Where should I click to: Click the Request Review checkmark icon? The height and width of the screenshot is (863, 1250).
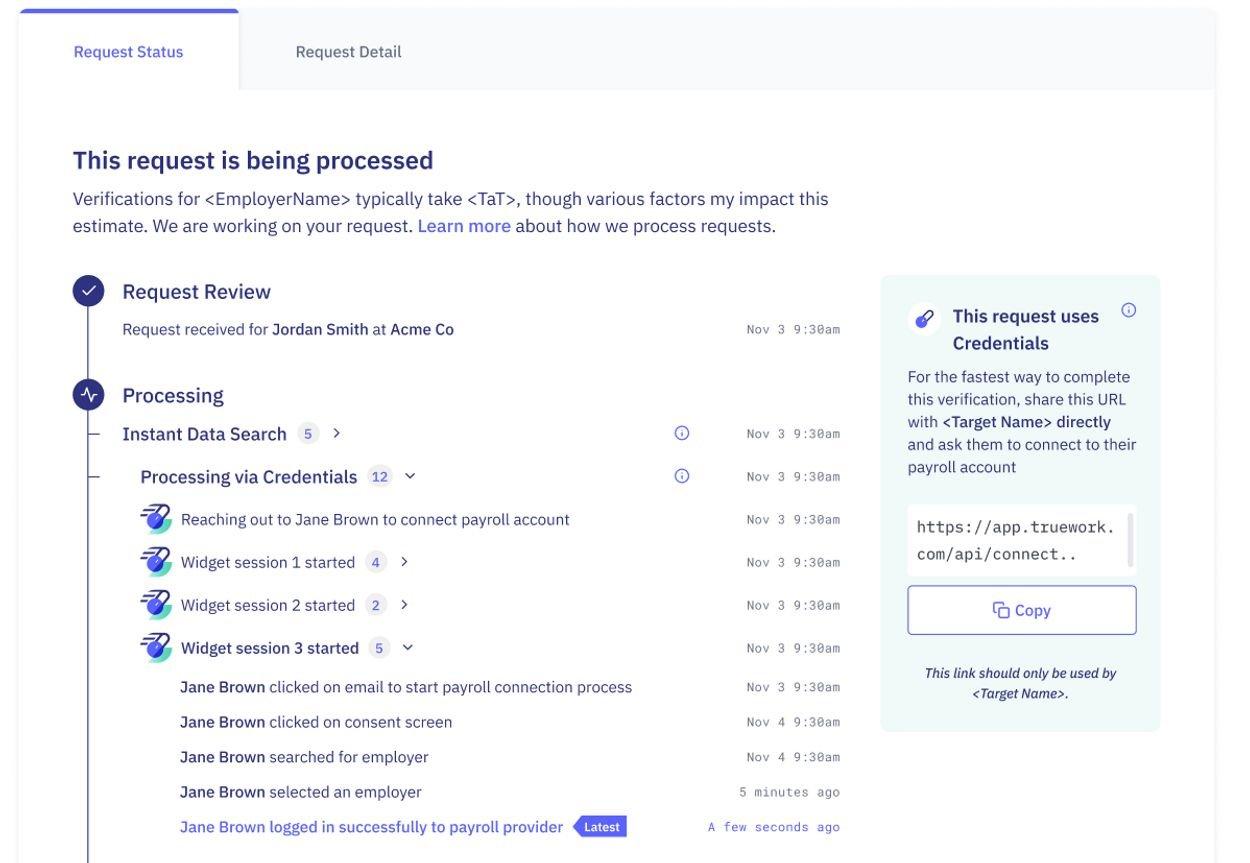89,291
